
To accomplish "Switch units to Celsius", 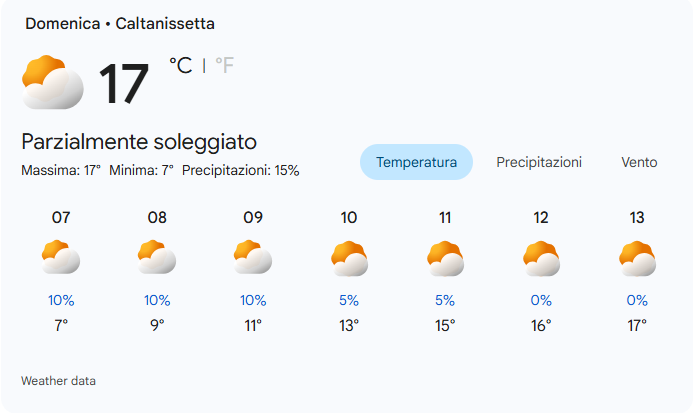I will [181, 66].
